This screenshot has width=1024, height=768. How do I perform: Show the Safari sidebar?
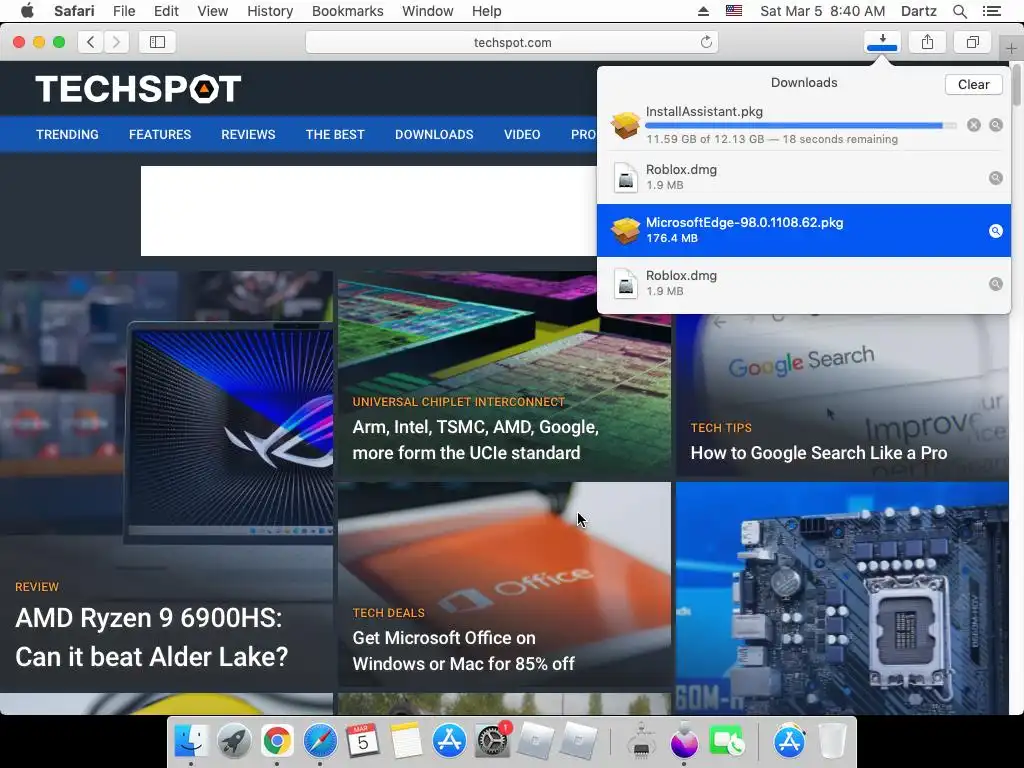(x=157, y=42)
